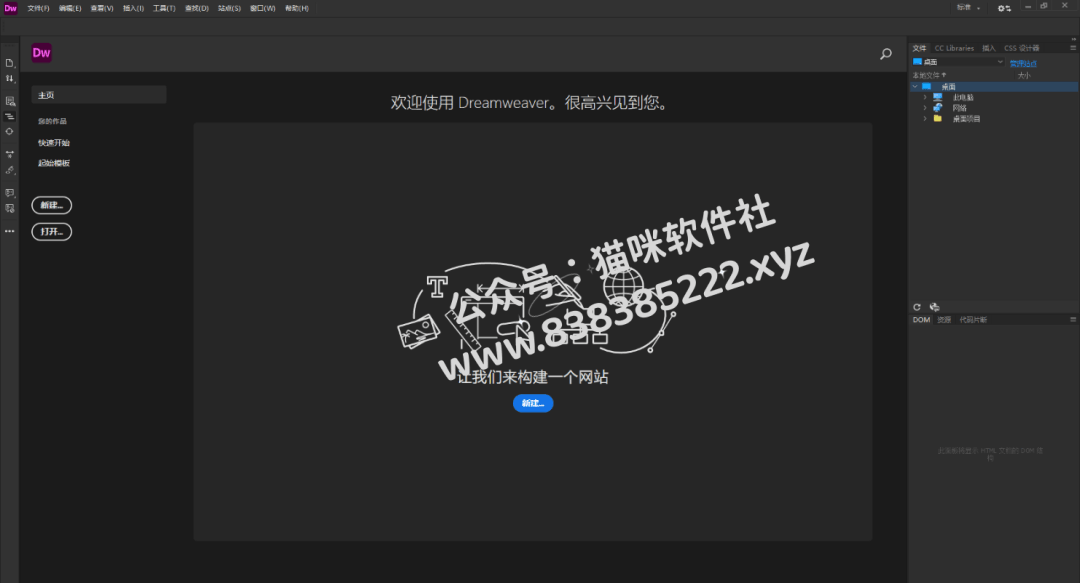Screen dimensions: 1080x583
Task: Open the 窗口(W) menu
Action: [x=262, y=8]
